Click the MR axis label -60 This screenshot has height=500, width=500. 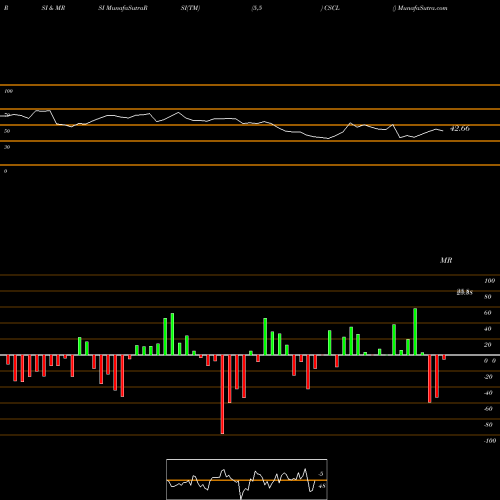click(488, 409)
